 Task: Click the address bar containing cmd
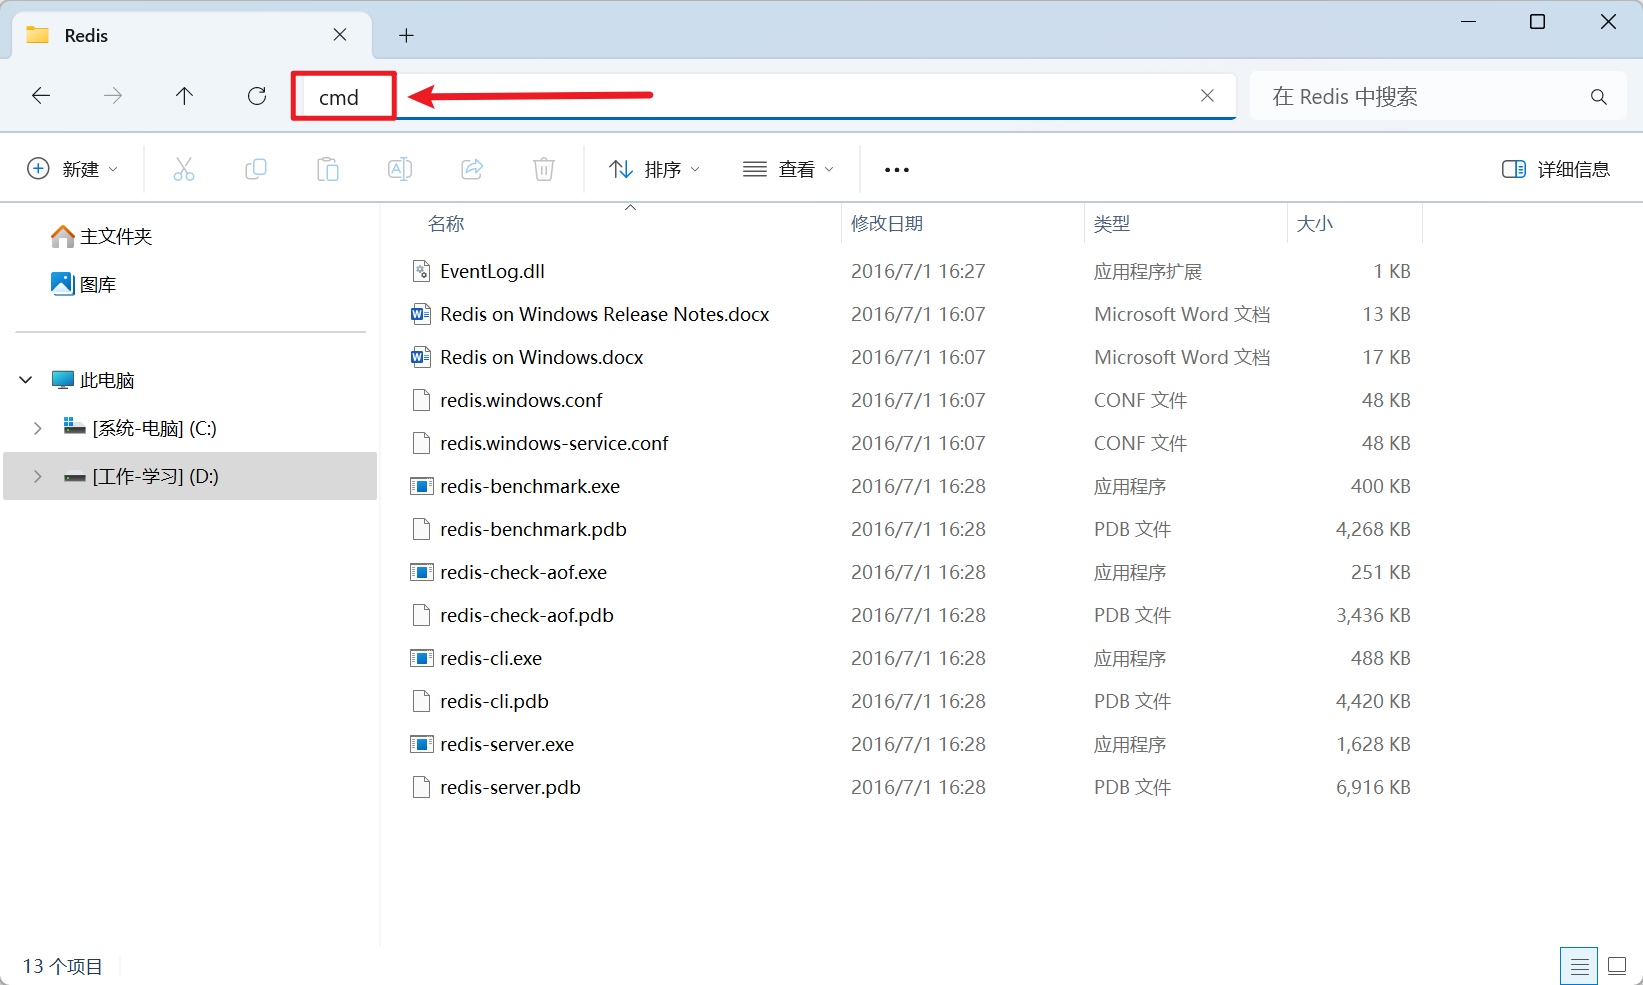[x=764, y=96]
